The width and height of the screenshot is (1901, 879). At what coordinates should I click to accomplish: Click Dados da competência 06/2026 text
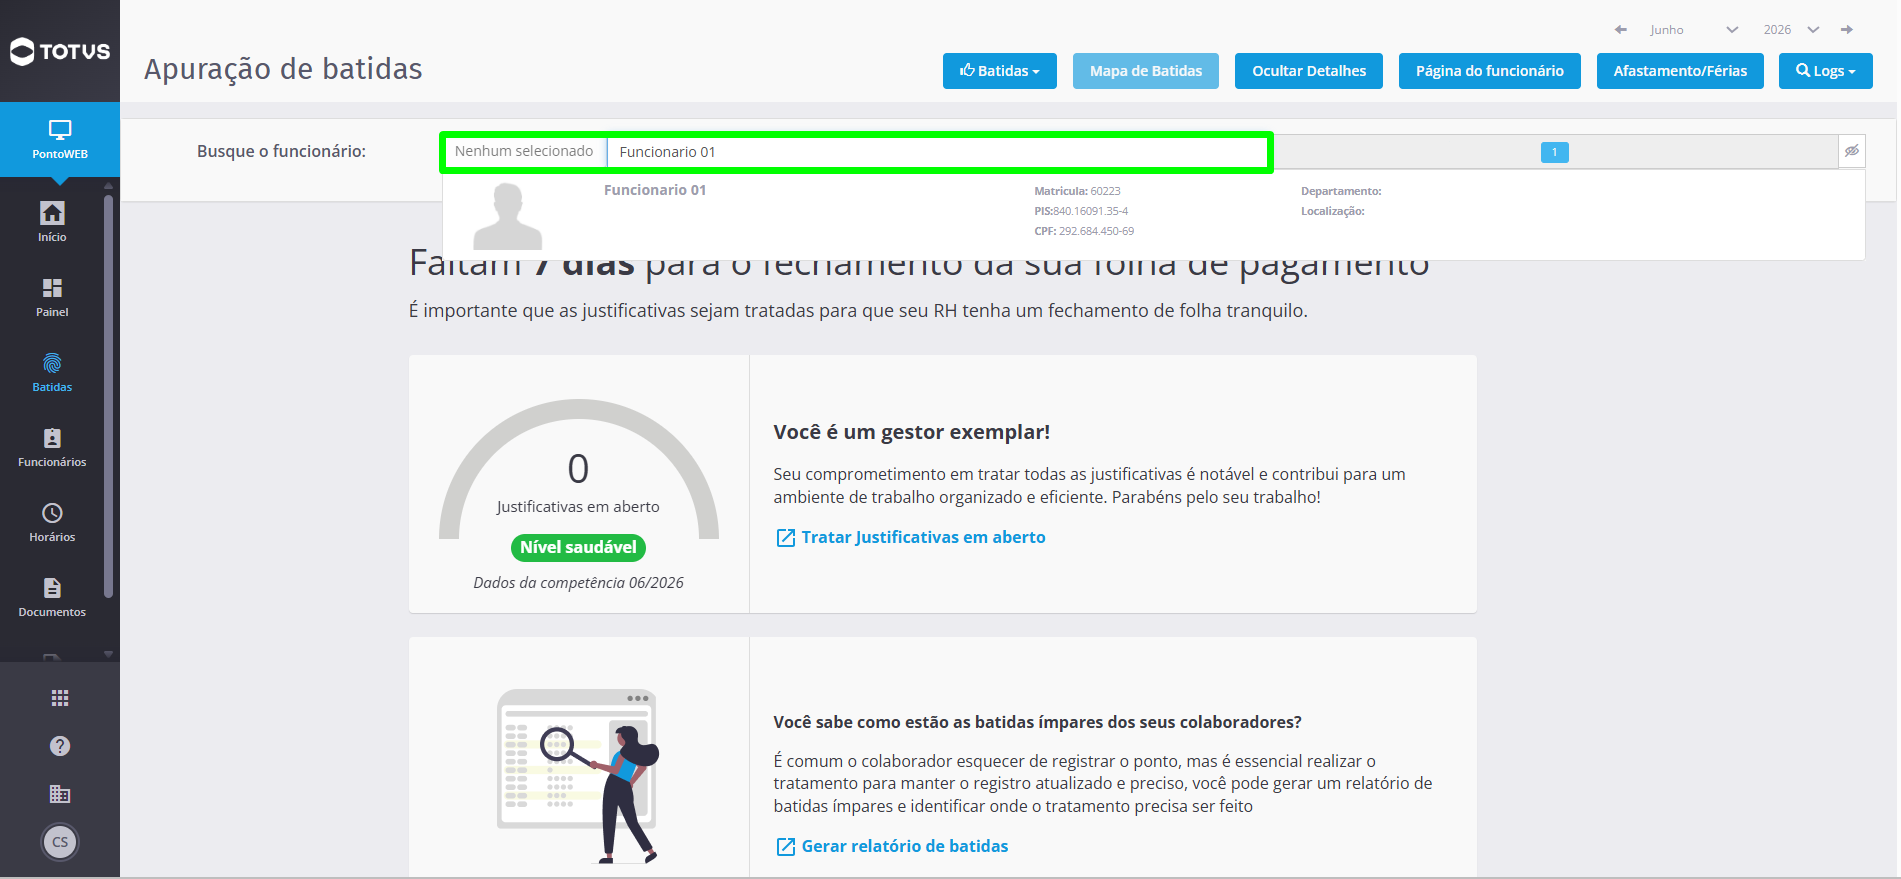point(578,583)
